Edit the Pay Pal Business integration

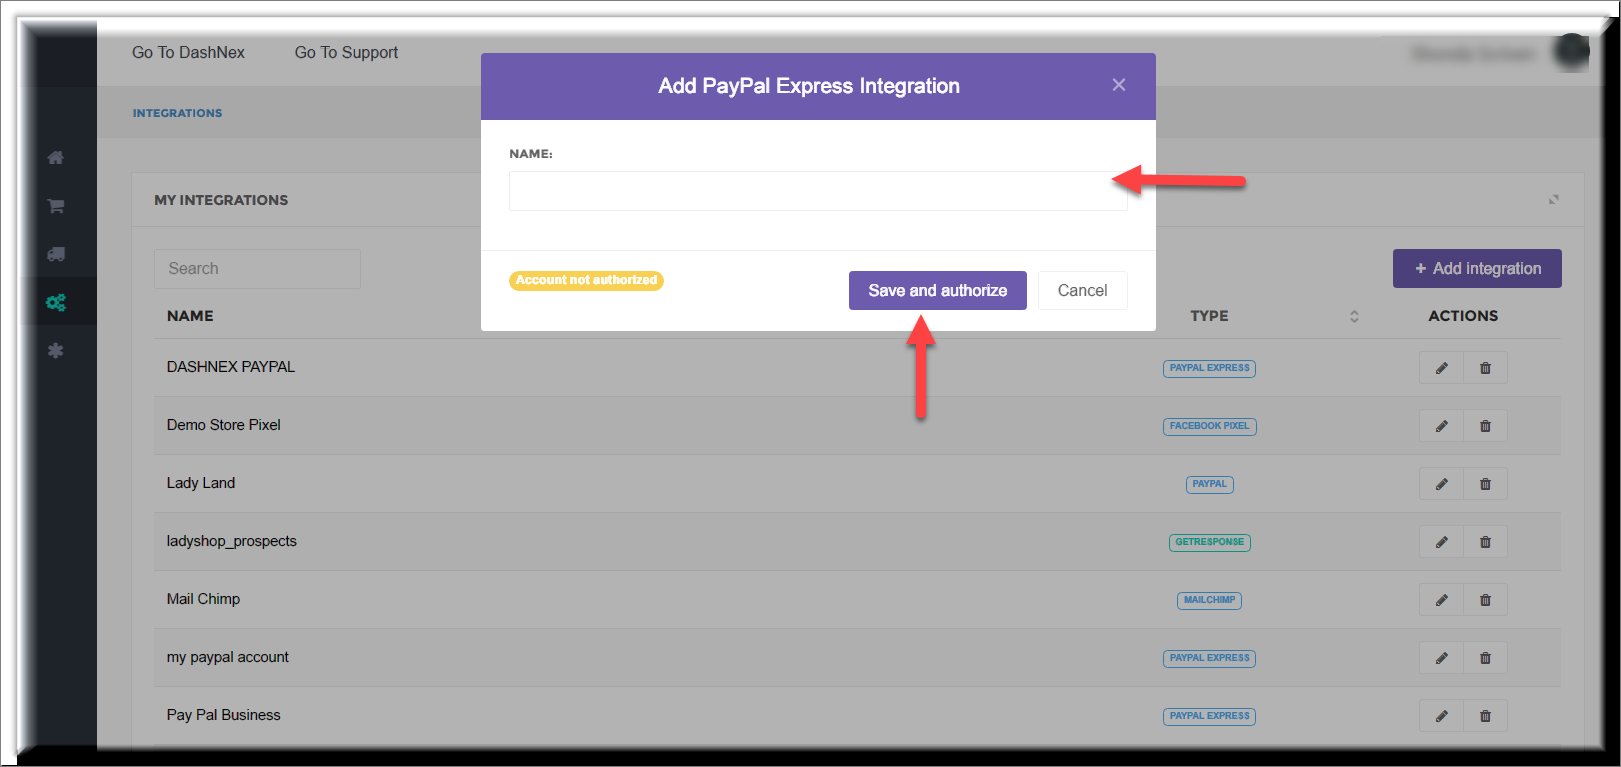1441,716
